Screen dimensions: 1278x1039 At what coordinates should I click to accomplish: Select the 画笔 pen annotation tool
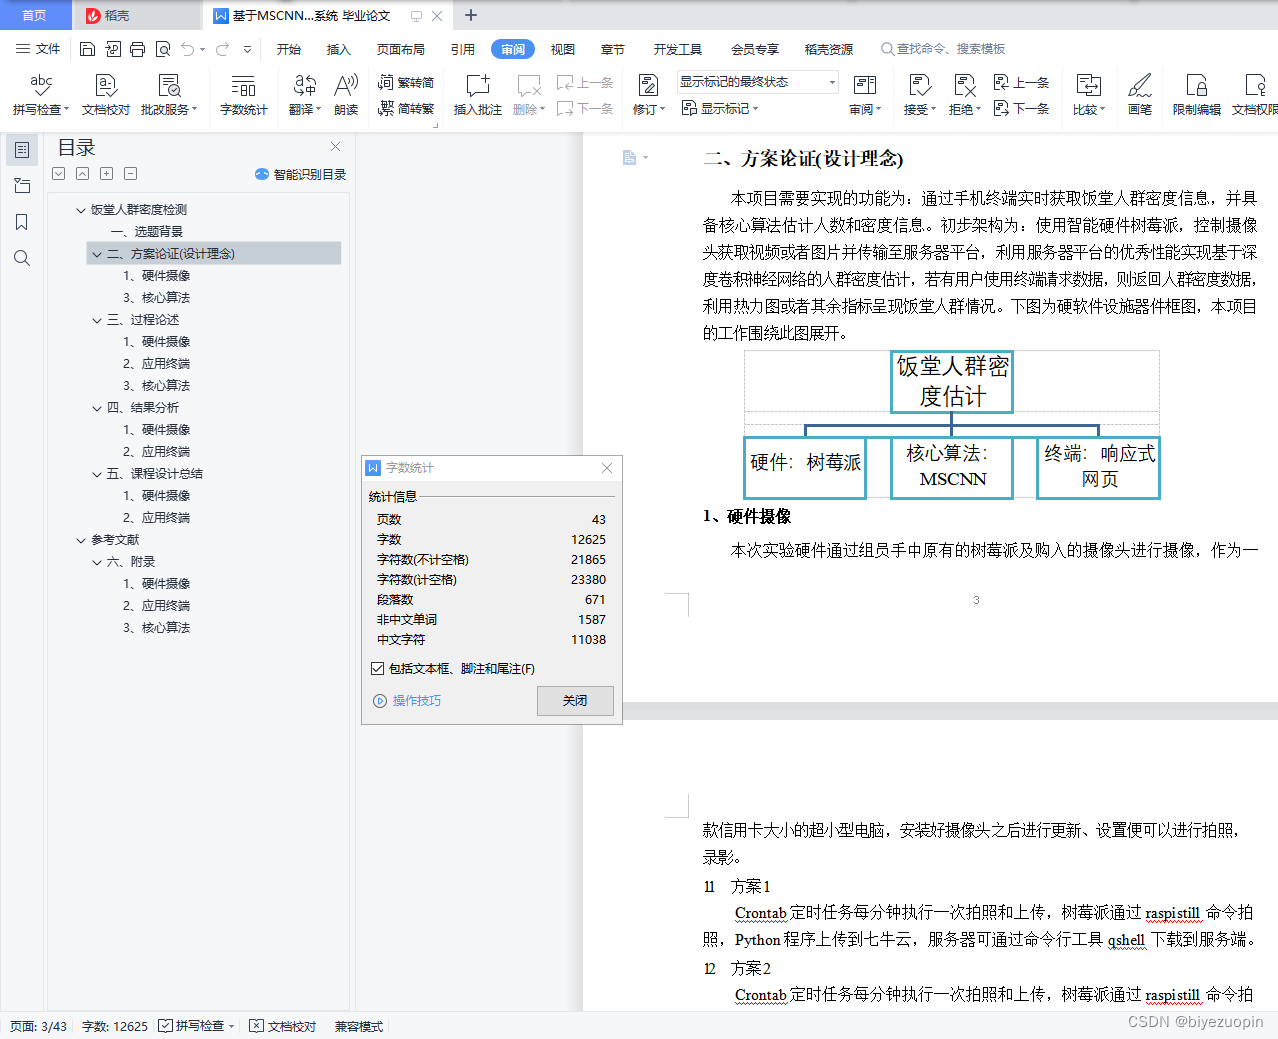[1139, 95]
